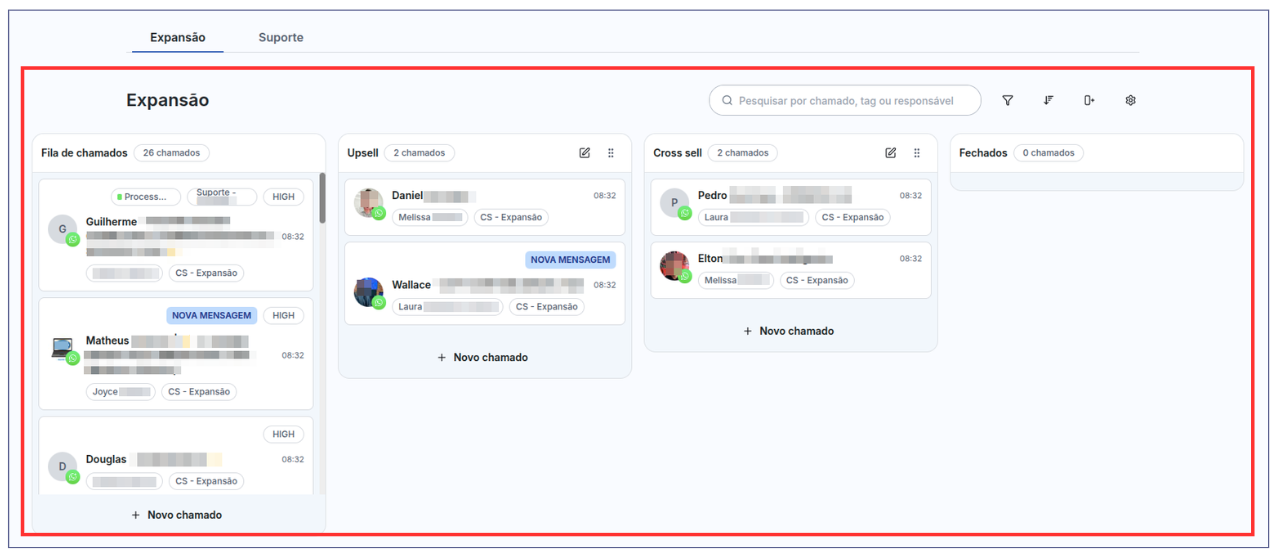Click the sort order icon
The height and width of the screenshot is (557, 1279).
coord(1048,100)
